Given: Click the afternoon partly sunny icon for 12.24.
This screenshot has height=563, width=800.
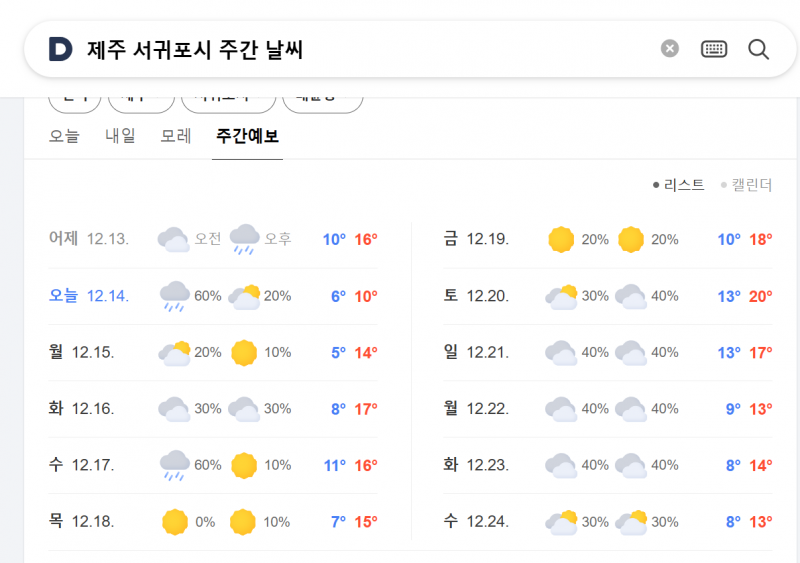Looking at the screenshot, I should tap(631, 523).
